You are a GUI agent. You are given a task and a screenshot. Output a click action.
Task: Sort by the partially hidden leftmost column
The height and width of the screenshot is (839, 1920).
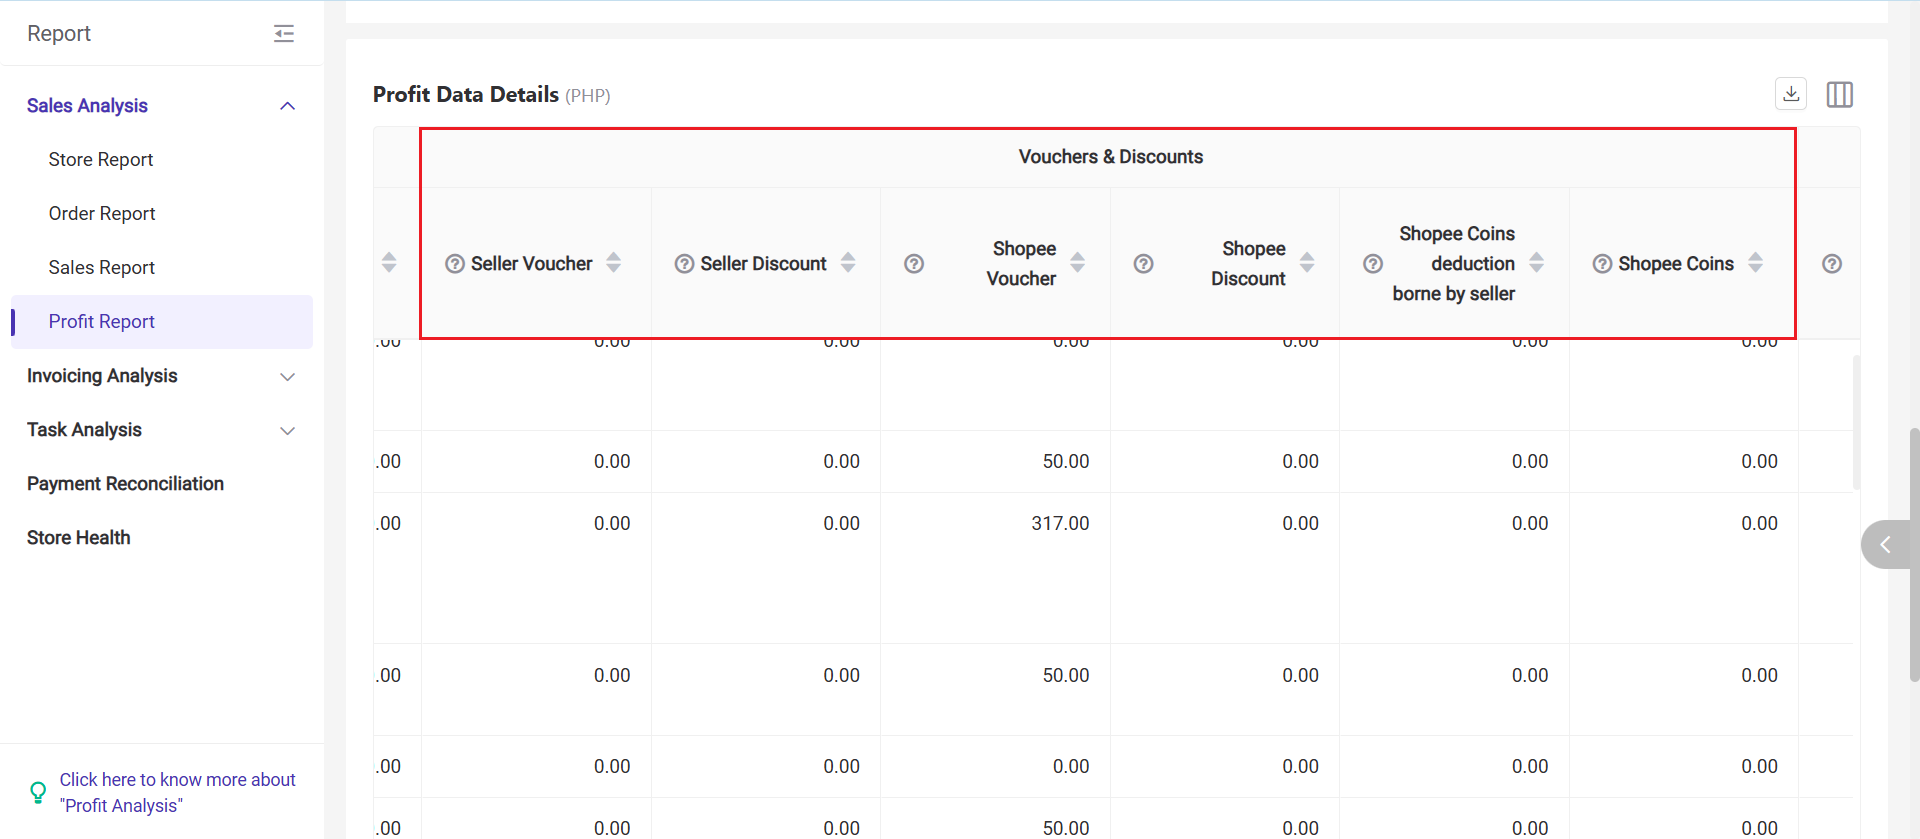click(389, 263)
